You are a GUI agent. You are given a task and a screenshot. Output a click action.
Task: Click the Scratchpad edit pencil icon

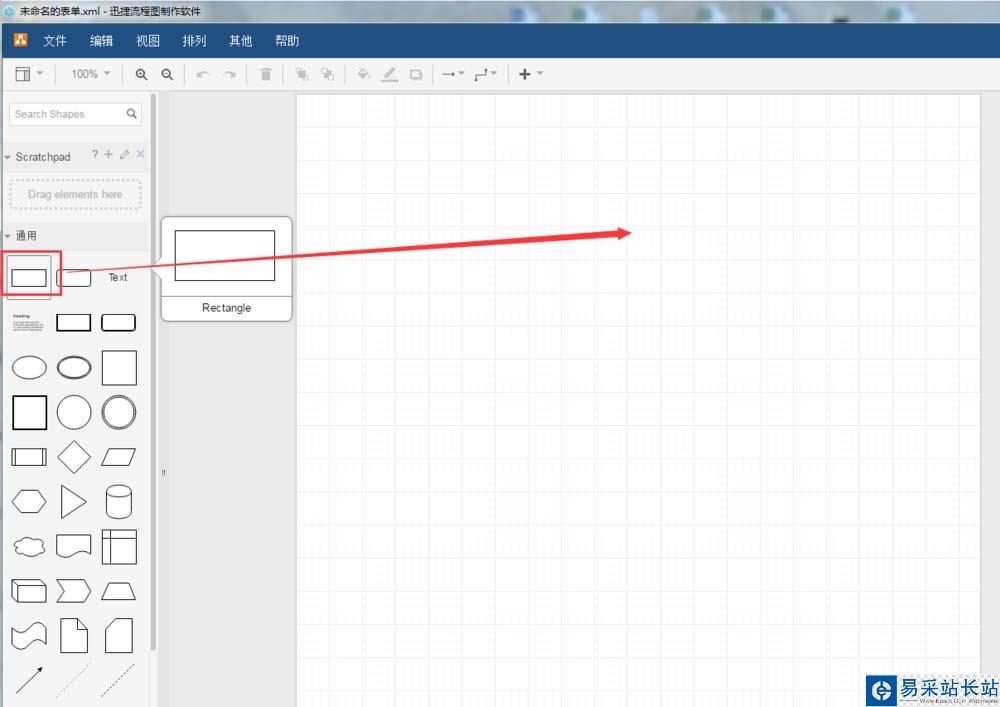coord(124,154)
